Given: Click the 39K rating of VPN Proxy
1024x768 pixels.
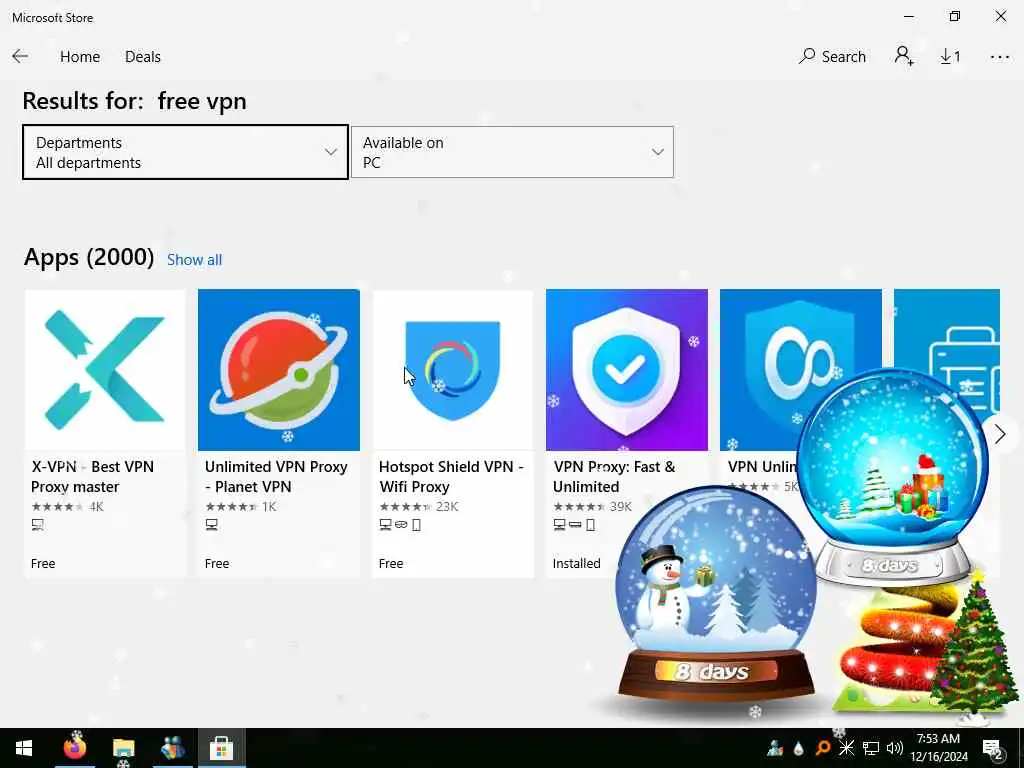Looking at the screenshot, I should click(x=592, y=507).
